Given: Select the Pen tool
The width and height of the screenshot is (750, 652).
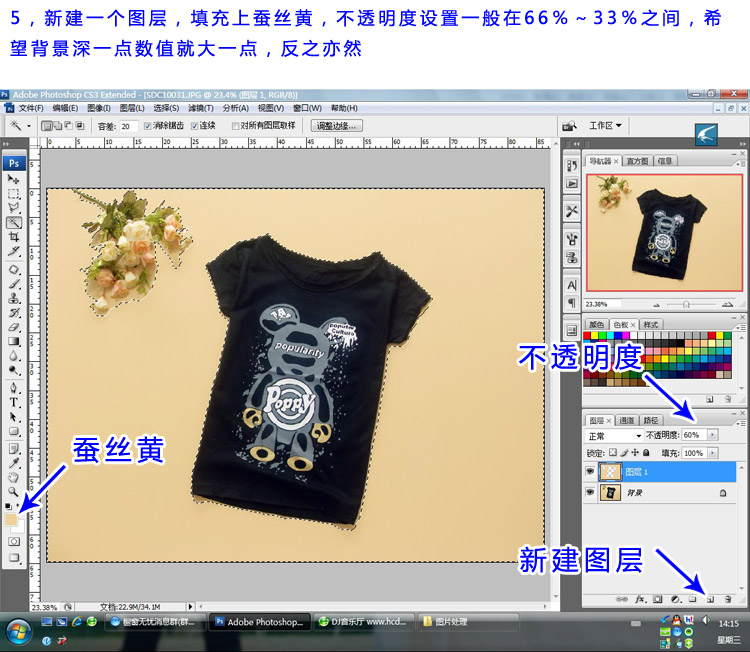Looking at the screenshot, I should coord(13,388).
